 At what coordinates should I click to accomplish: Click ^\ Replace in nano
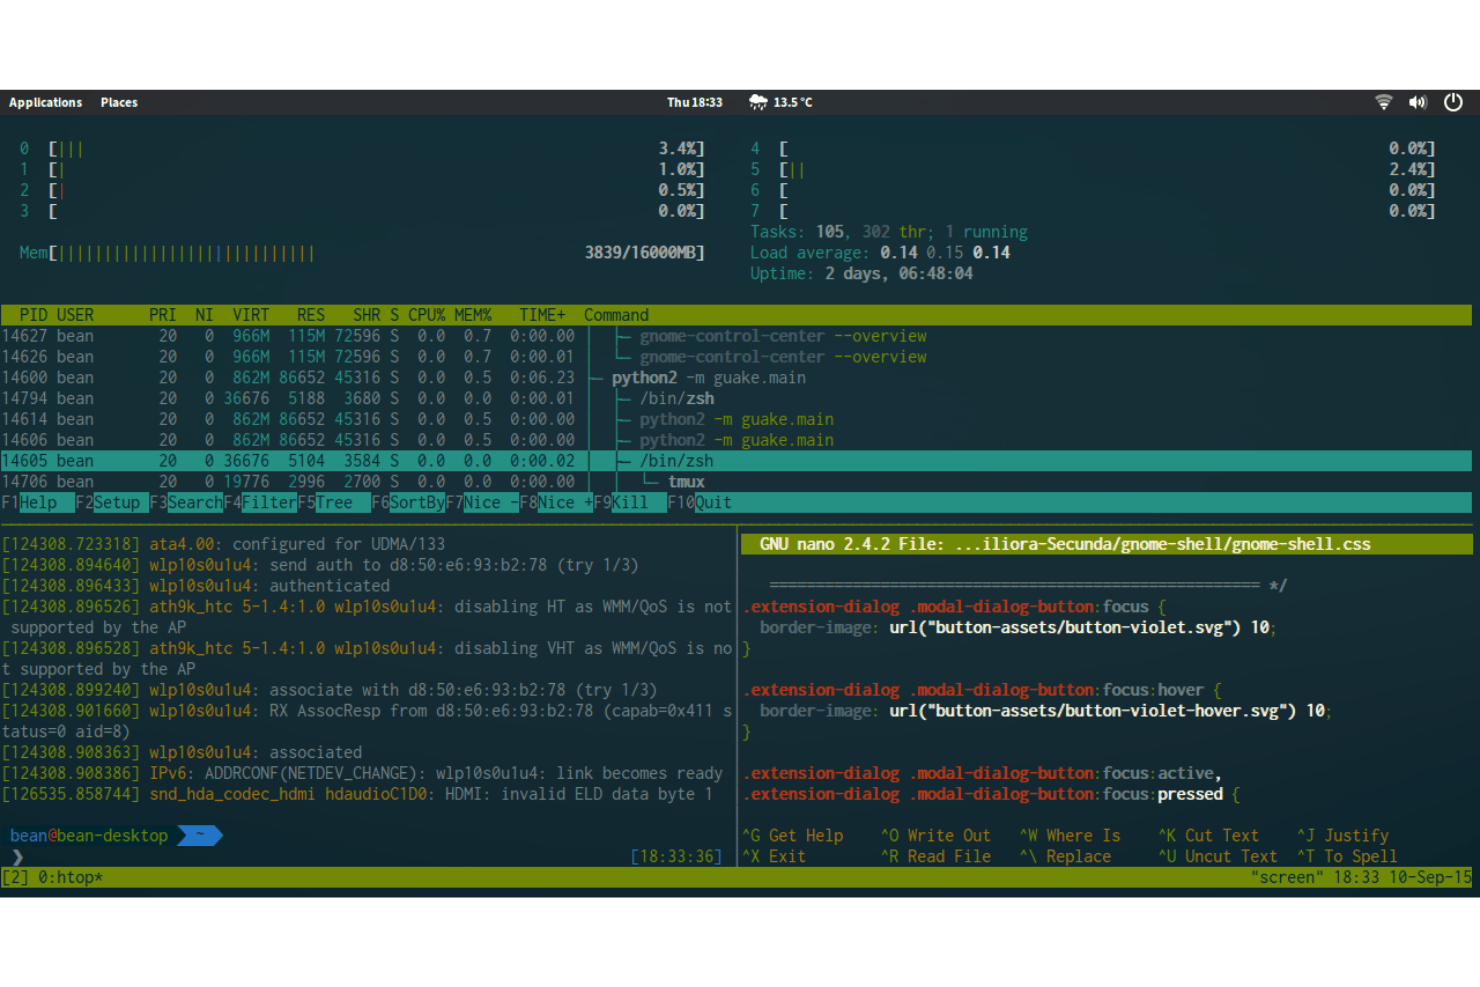tap(1065, 857)
